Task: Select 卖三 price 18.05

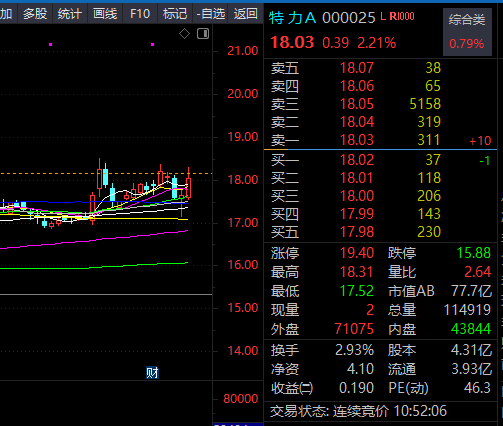Action: [x=357, y=104]
